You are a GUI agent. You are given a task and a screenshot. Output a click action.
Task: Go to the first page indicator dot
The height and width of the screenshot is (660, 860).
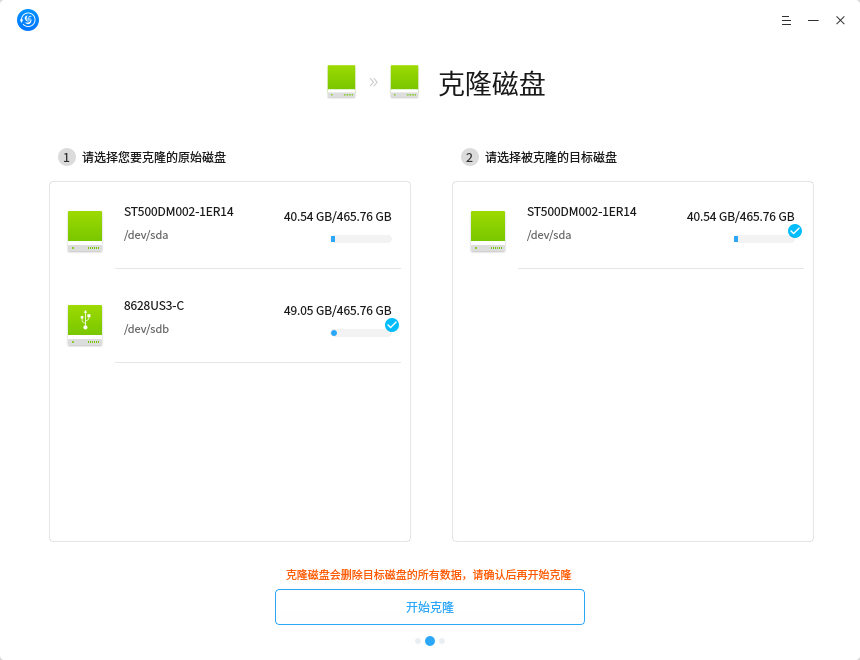click(418, 641)
